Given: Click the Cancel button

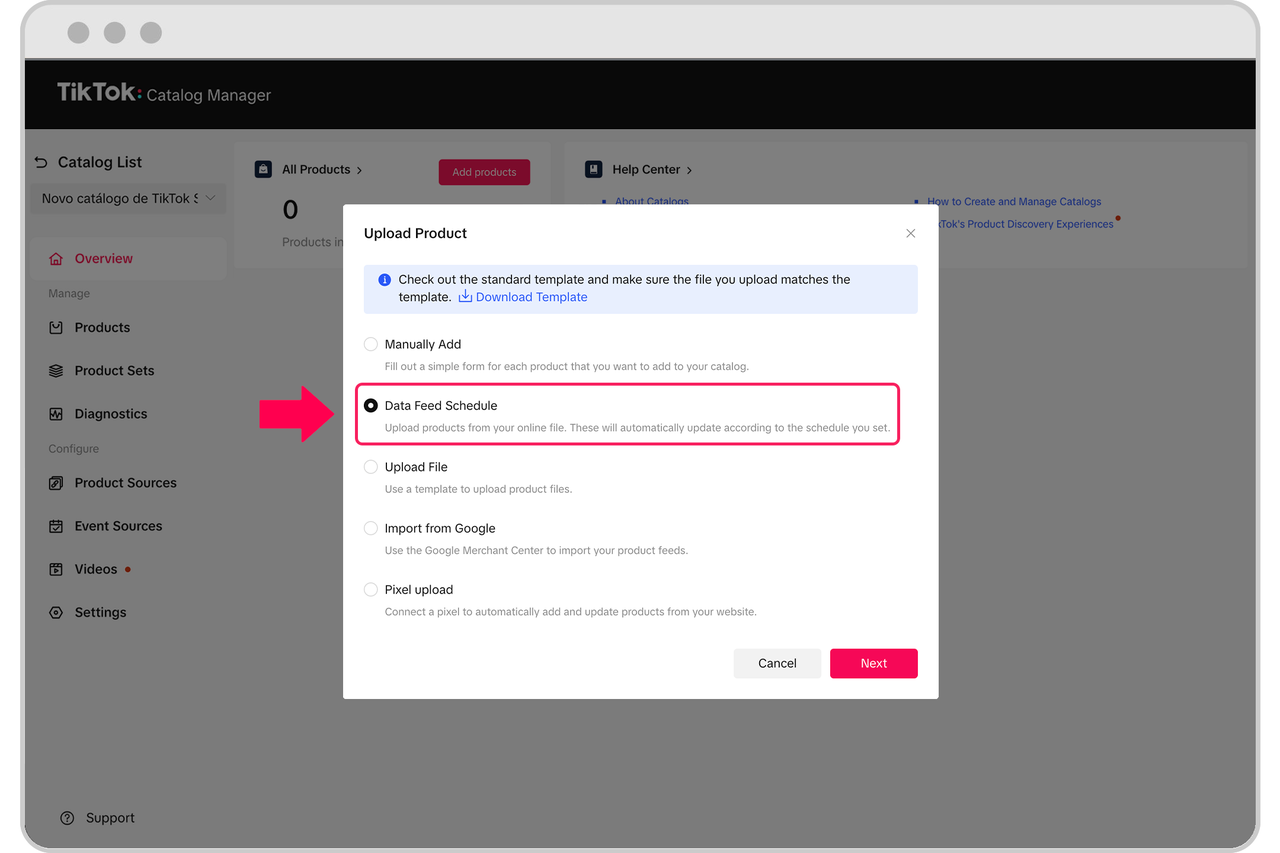Looking at the screenshot, I should 777,663.
